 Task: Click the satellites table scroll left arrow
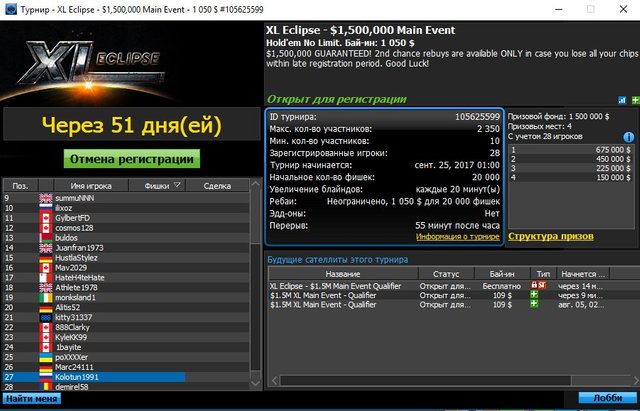point(274,381)
